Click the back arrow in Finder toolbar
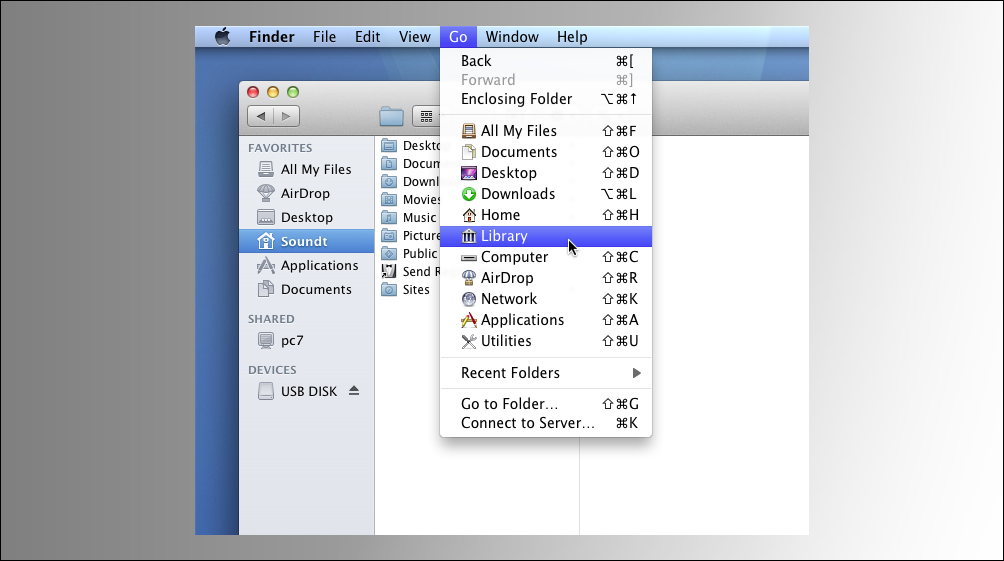1004x561 pixels. (x=261, y=117)
